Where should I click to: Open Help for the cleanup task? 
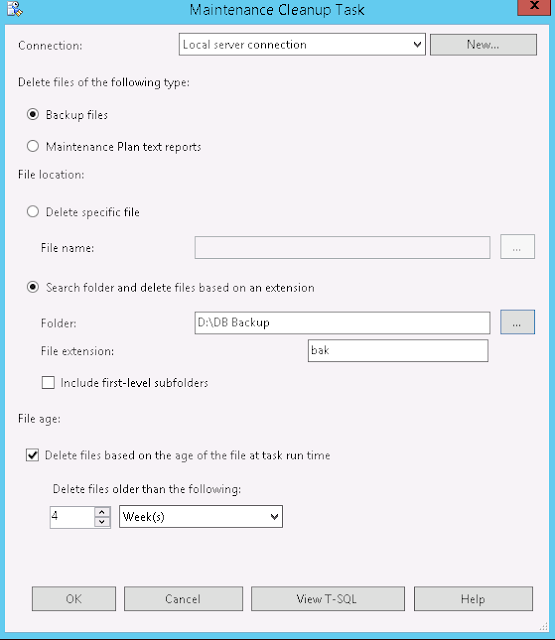[473, 599]
